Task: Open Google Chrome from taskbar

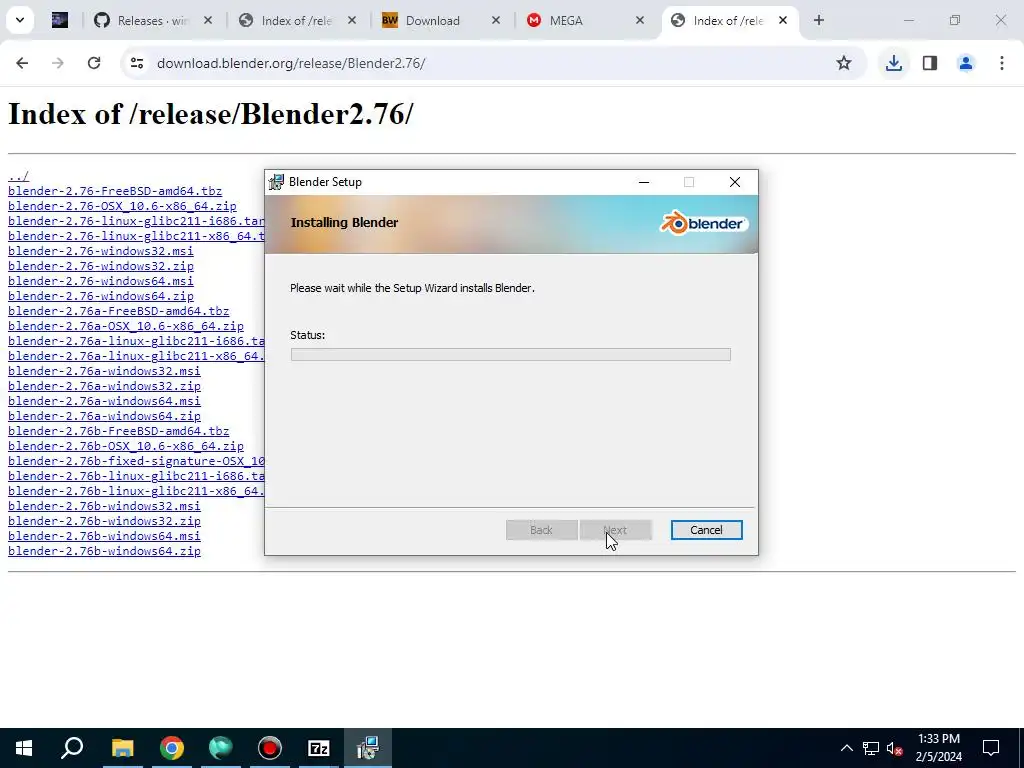Action: [x=171, y=748]
